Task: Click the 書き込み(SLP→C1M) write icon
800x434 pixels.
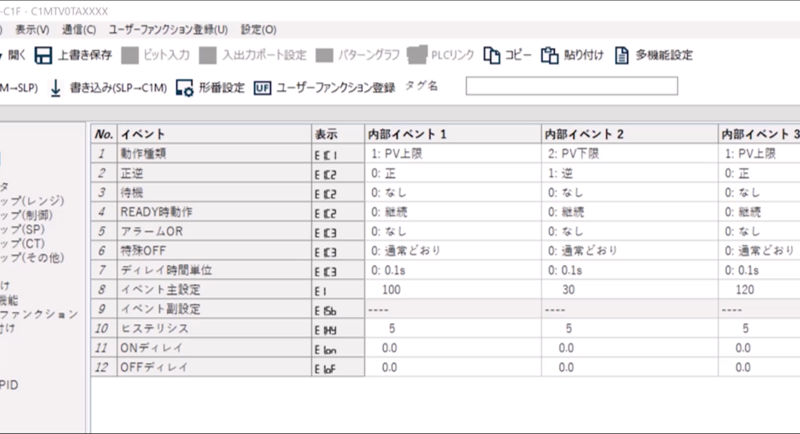Action: pos(57,87)
